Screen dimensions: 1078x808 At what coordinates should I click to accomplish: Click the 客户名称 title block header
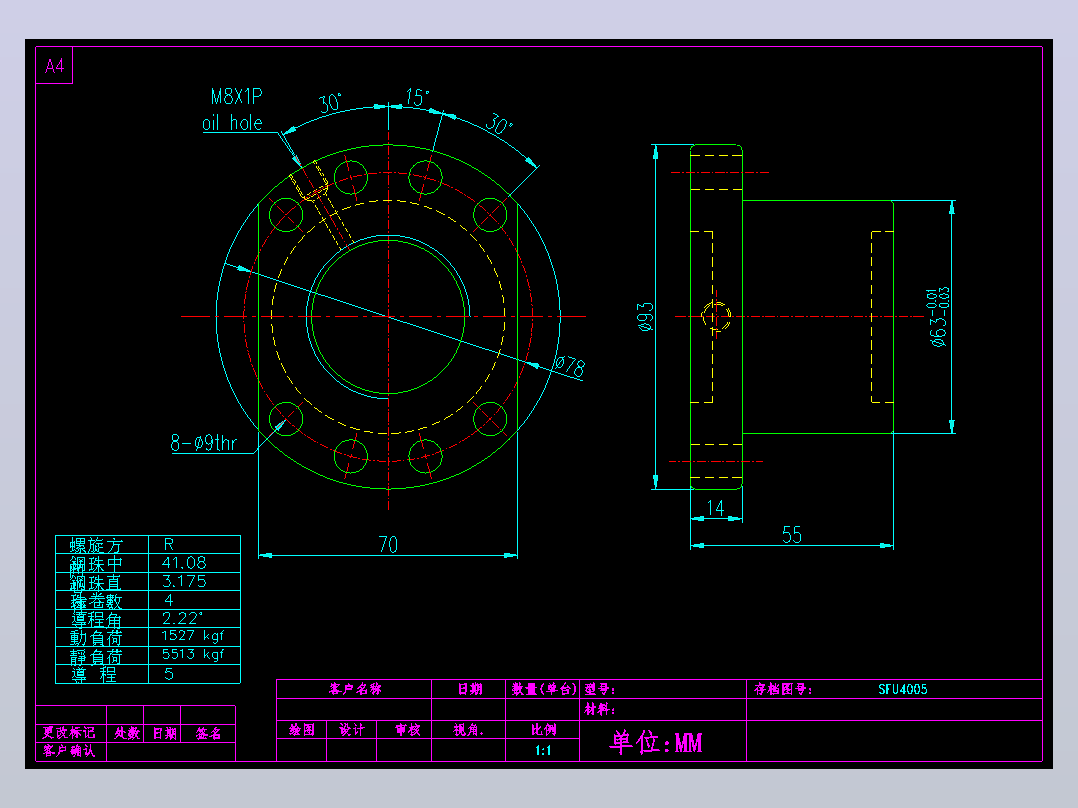tap(355, 689)
